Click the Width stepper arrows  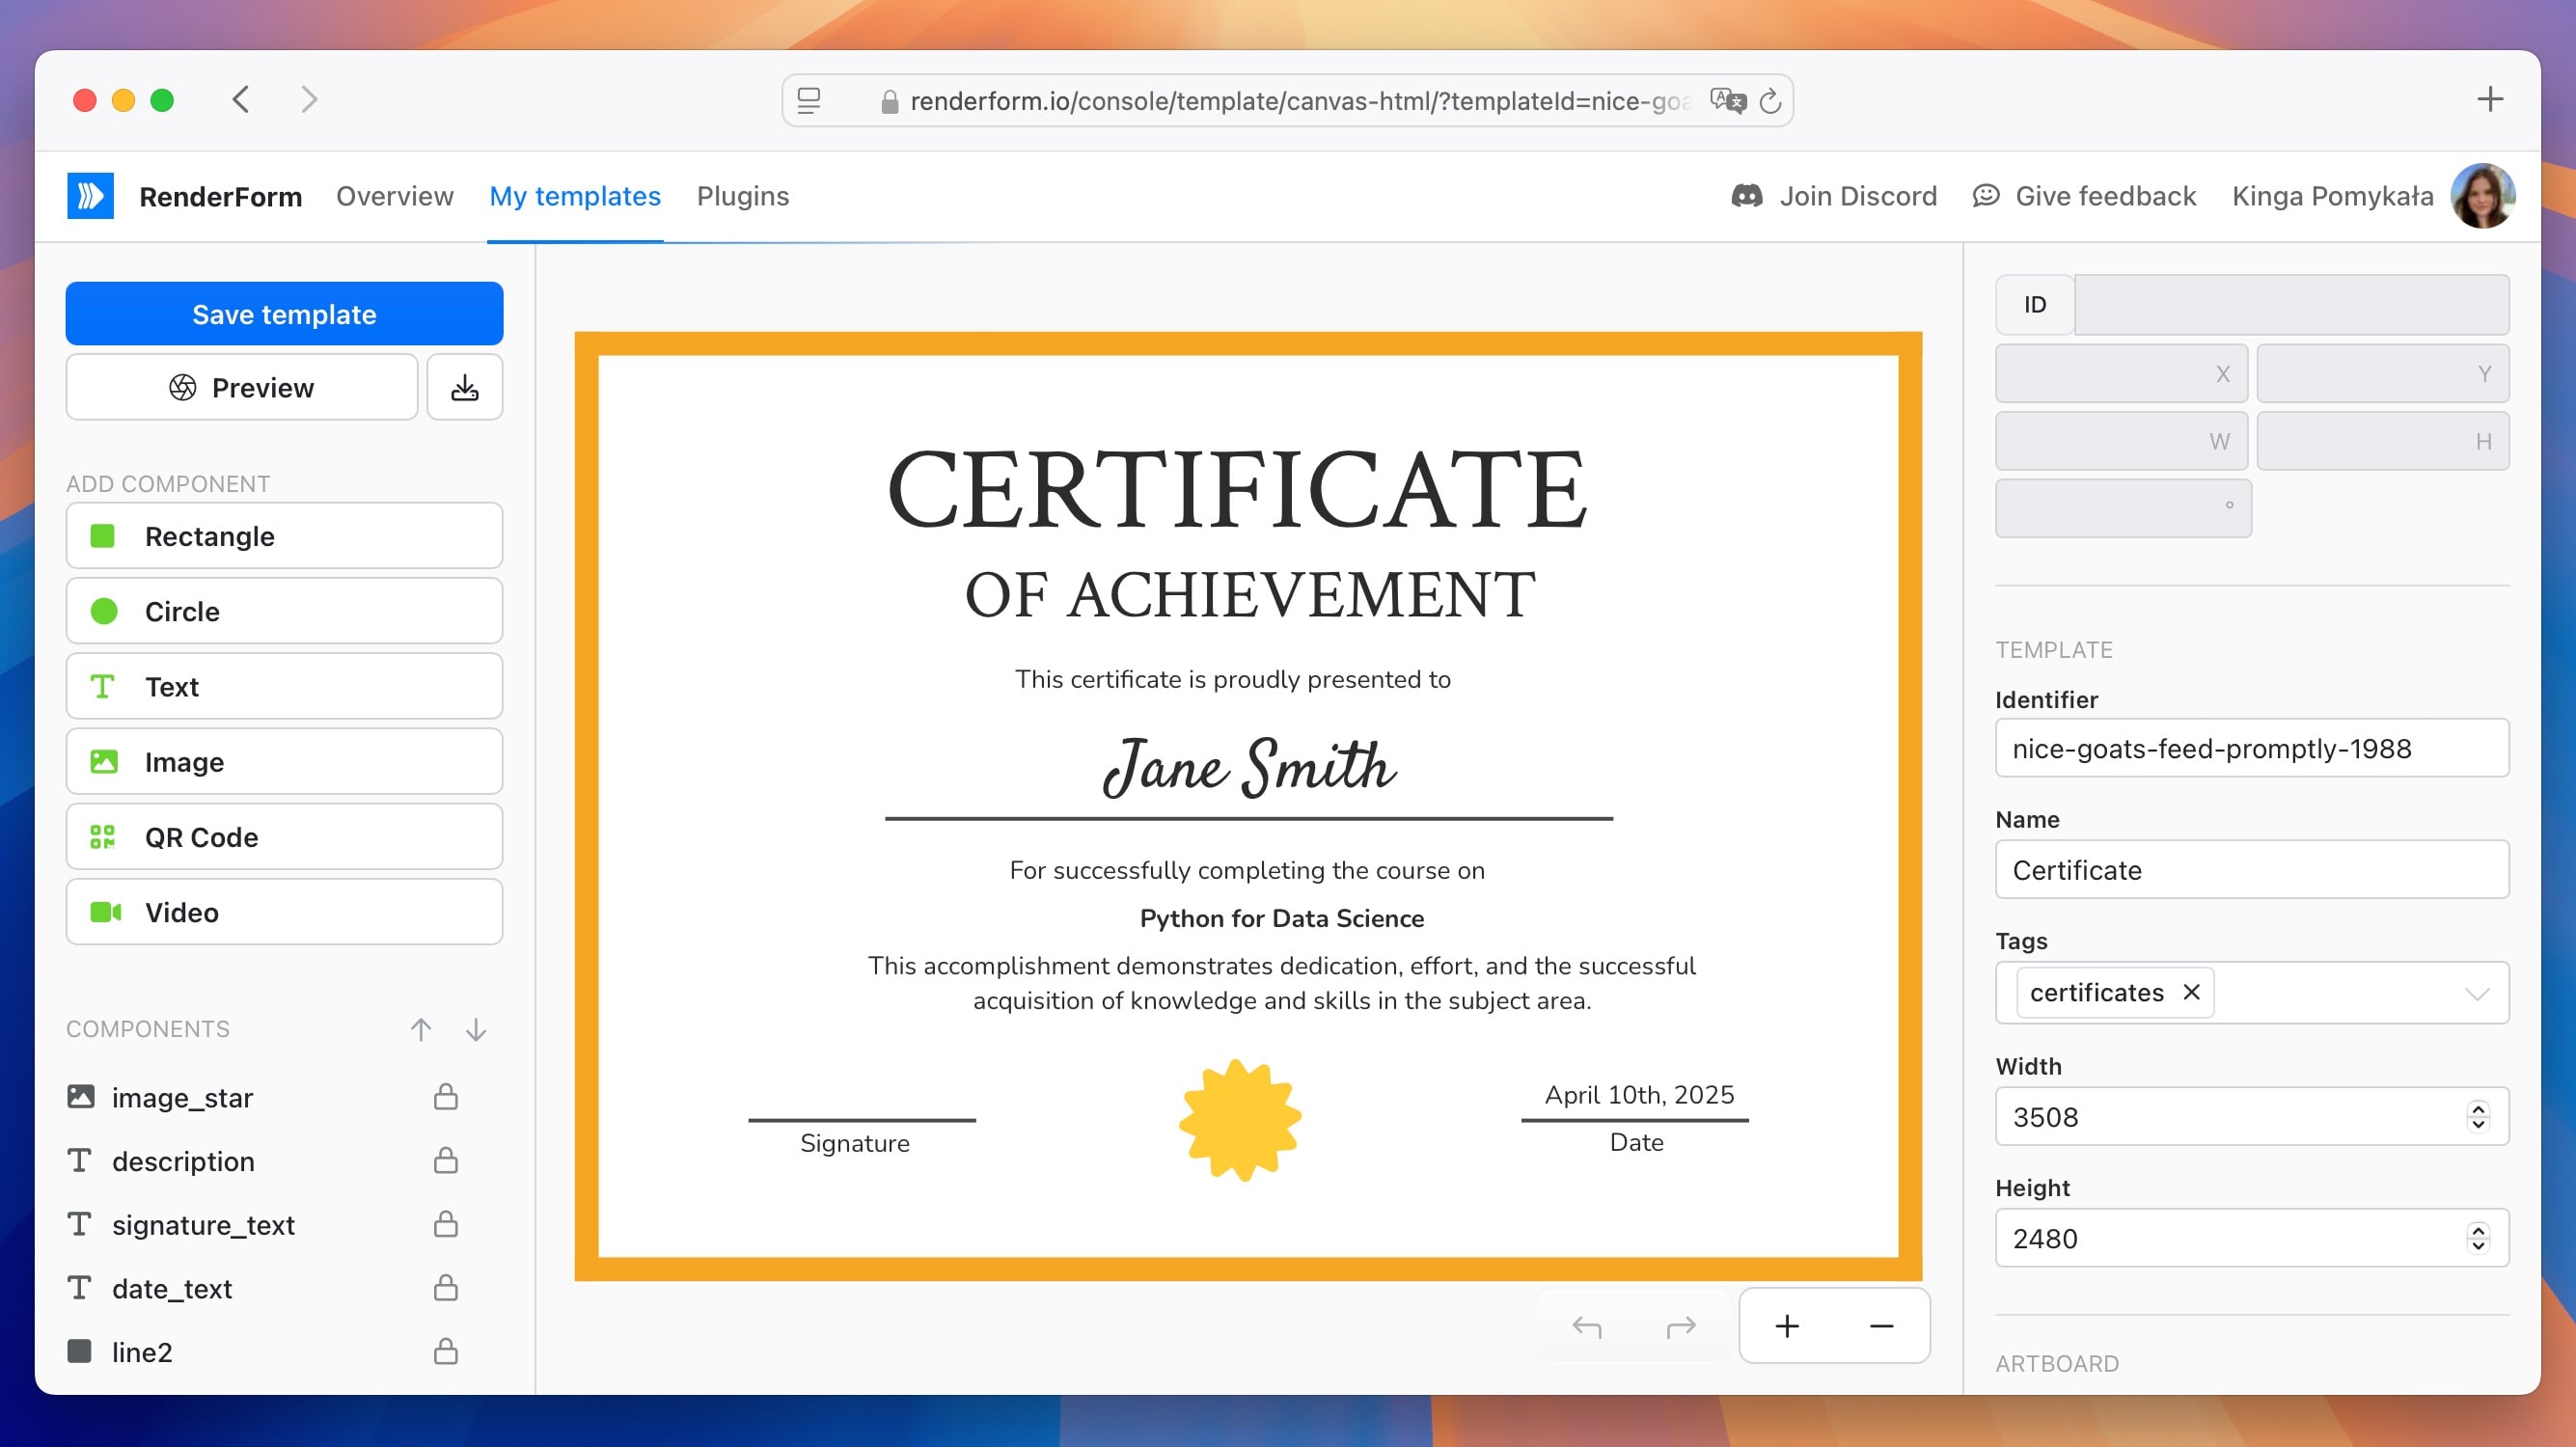click(x=2478, y=1116)
